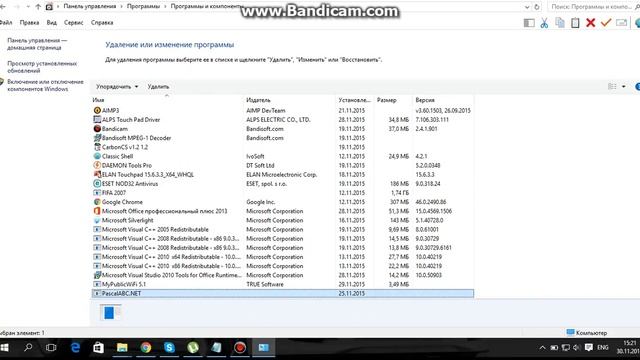
Task: Select the PascalABC.NET row
Action: (x=282, y=293)
